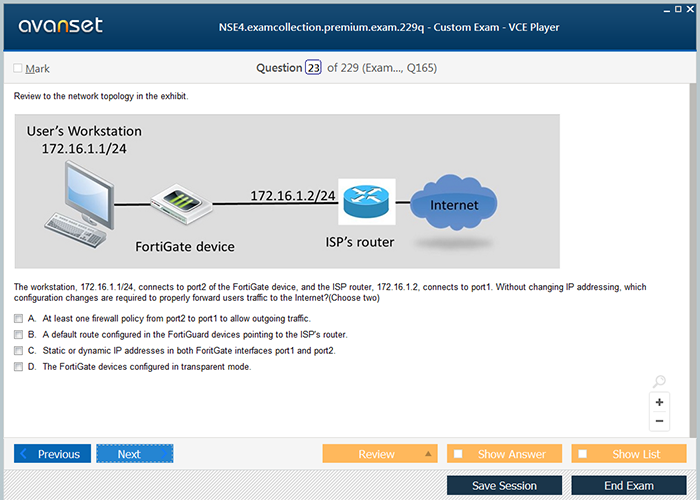Go back with the Previous button
The height and width of the screenshot is (500, 700).
tap(53, 454)
